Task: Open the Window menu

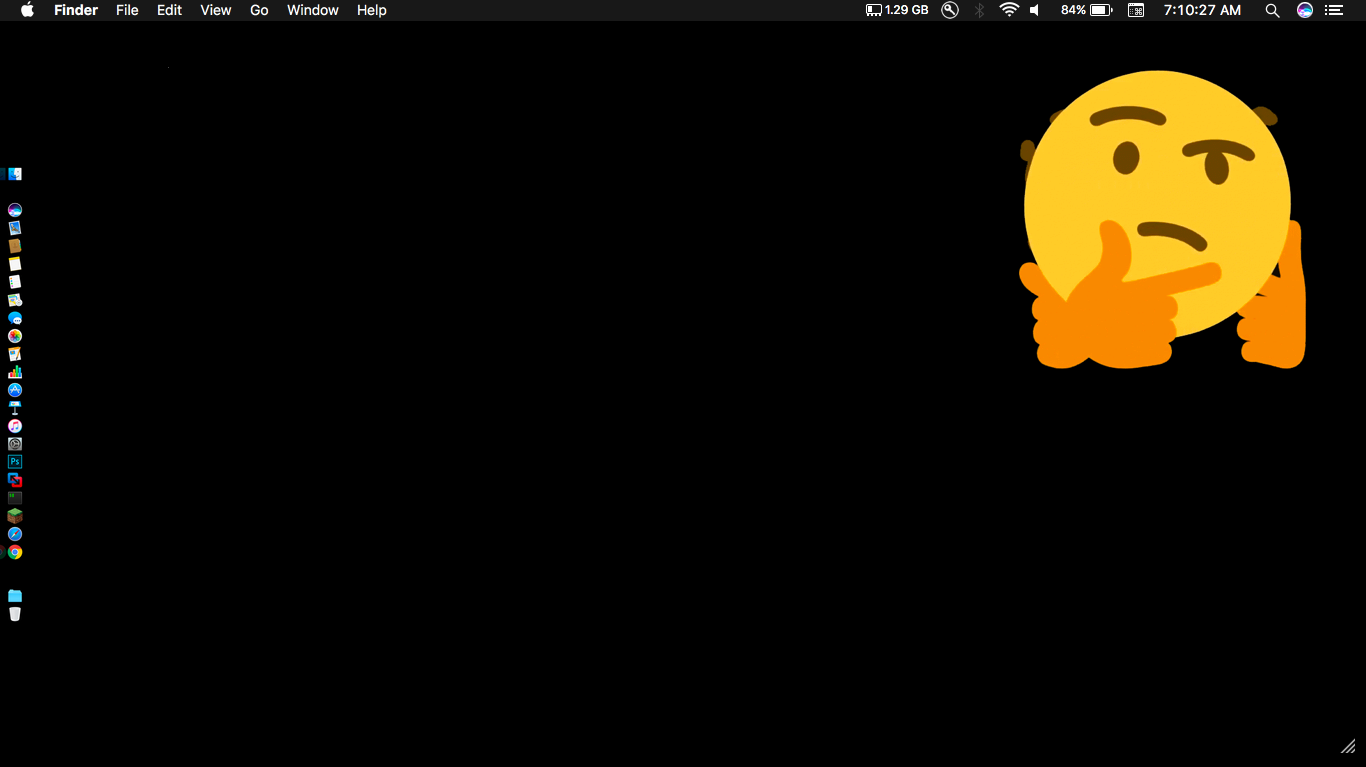Action: click(x=313, y=10)
